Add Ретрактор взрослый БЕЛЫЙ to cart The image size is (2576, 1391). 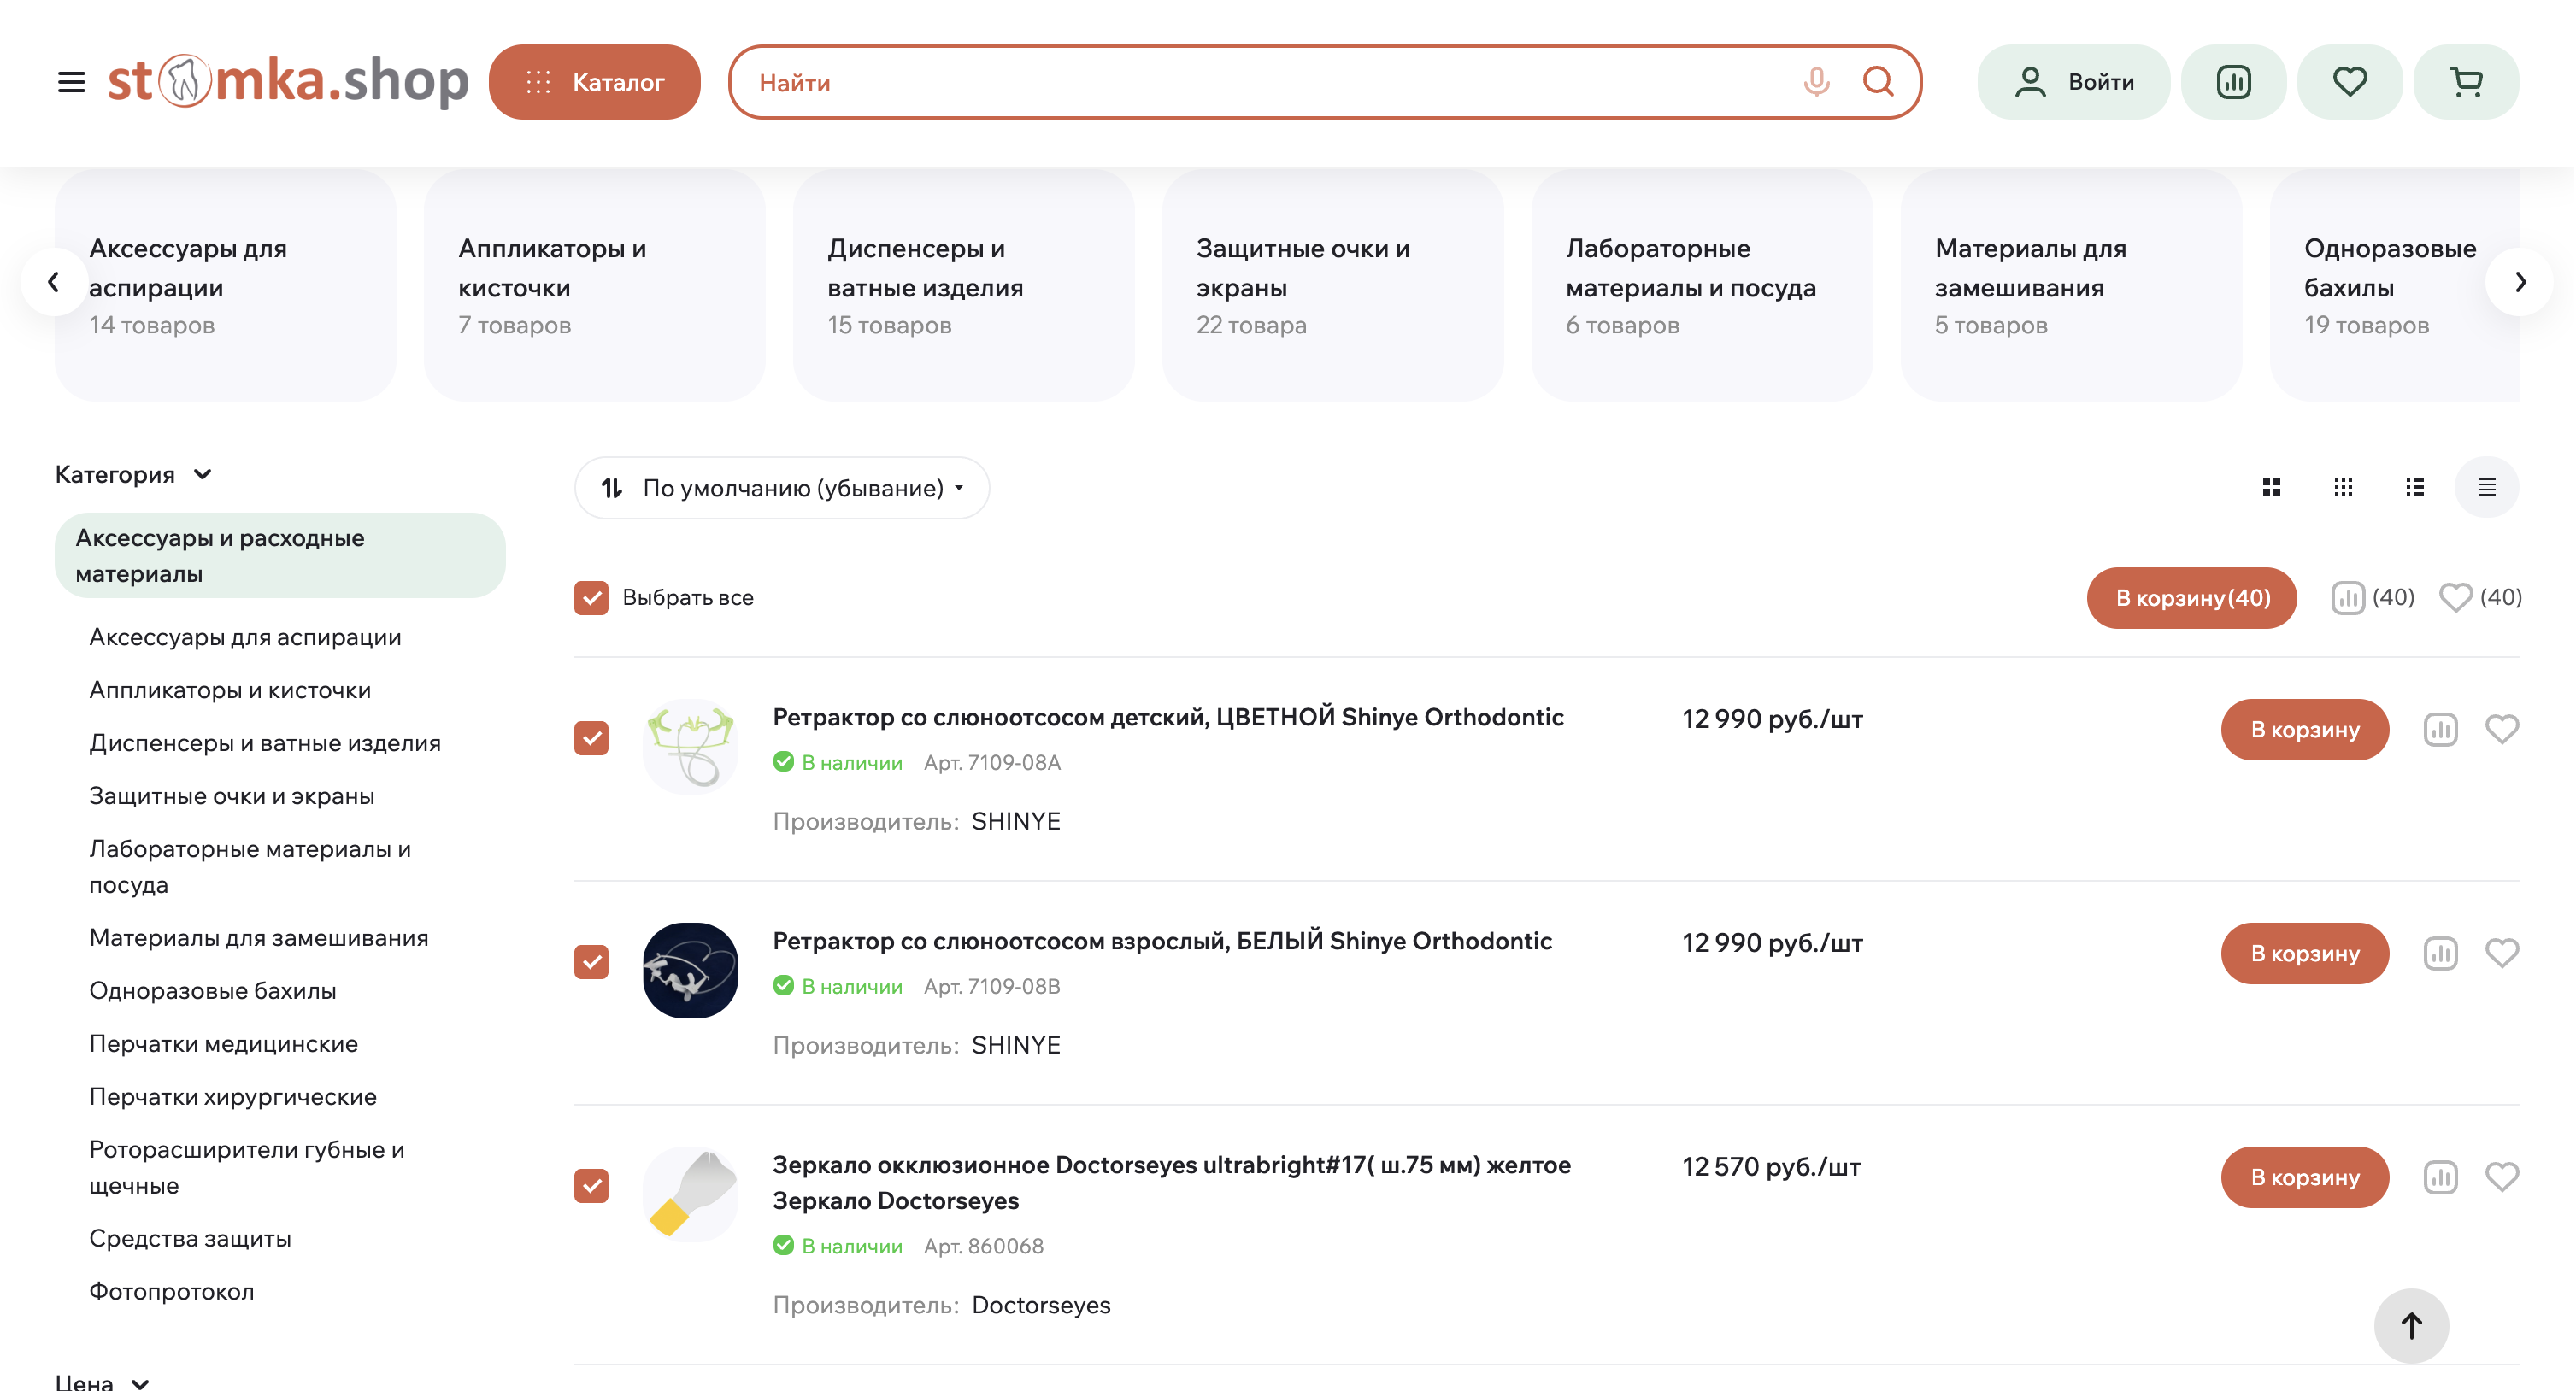pyautogui.click(x=2305, y=954)
